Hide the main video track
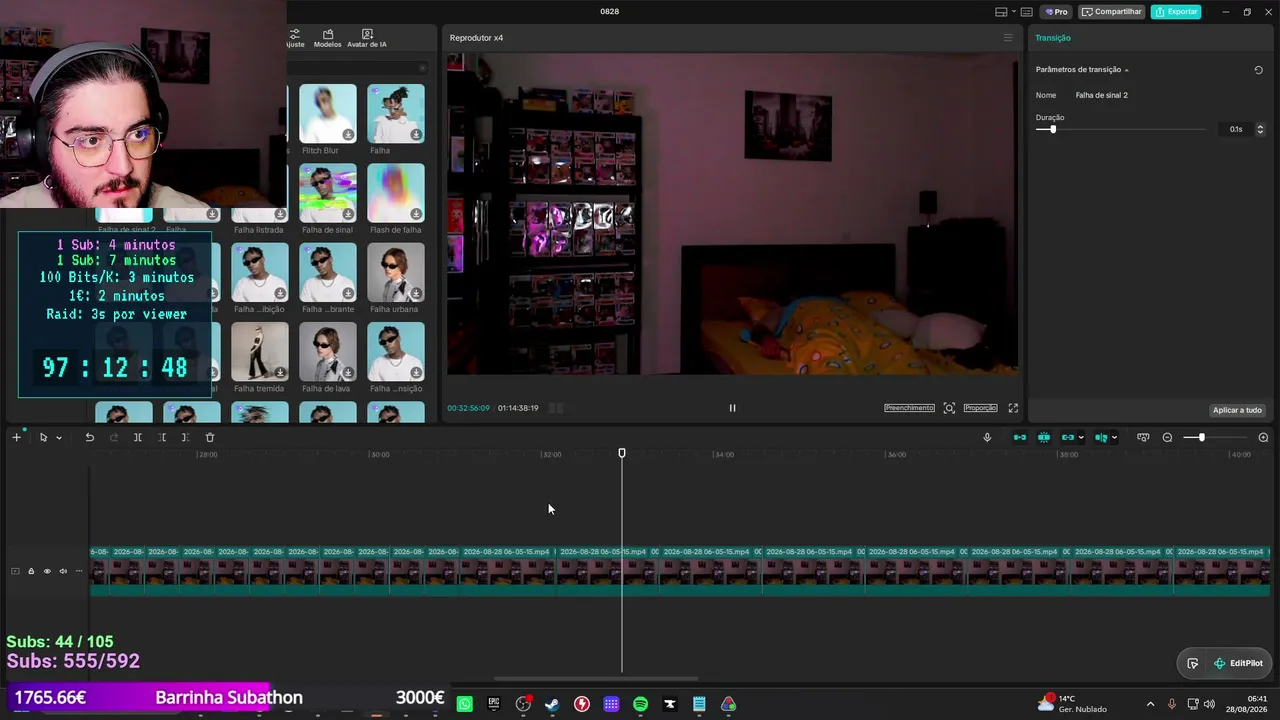 pos(47,571)
